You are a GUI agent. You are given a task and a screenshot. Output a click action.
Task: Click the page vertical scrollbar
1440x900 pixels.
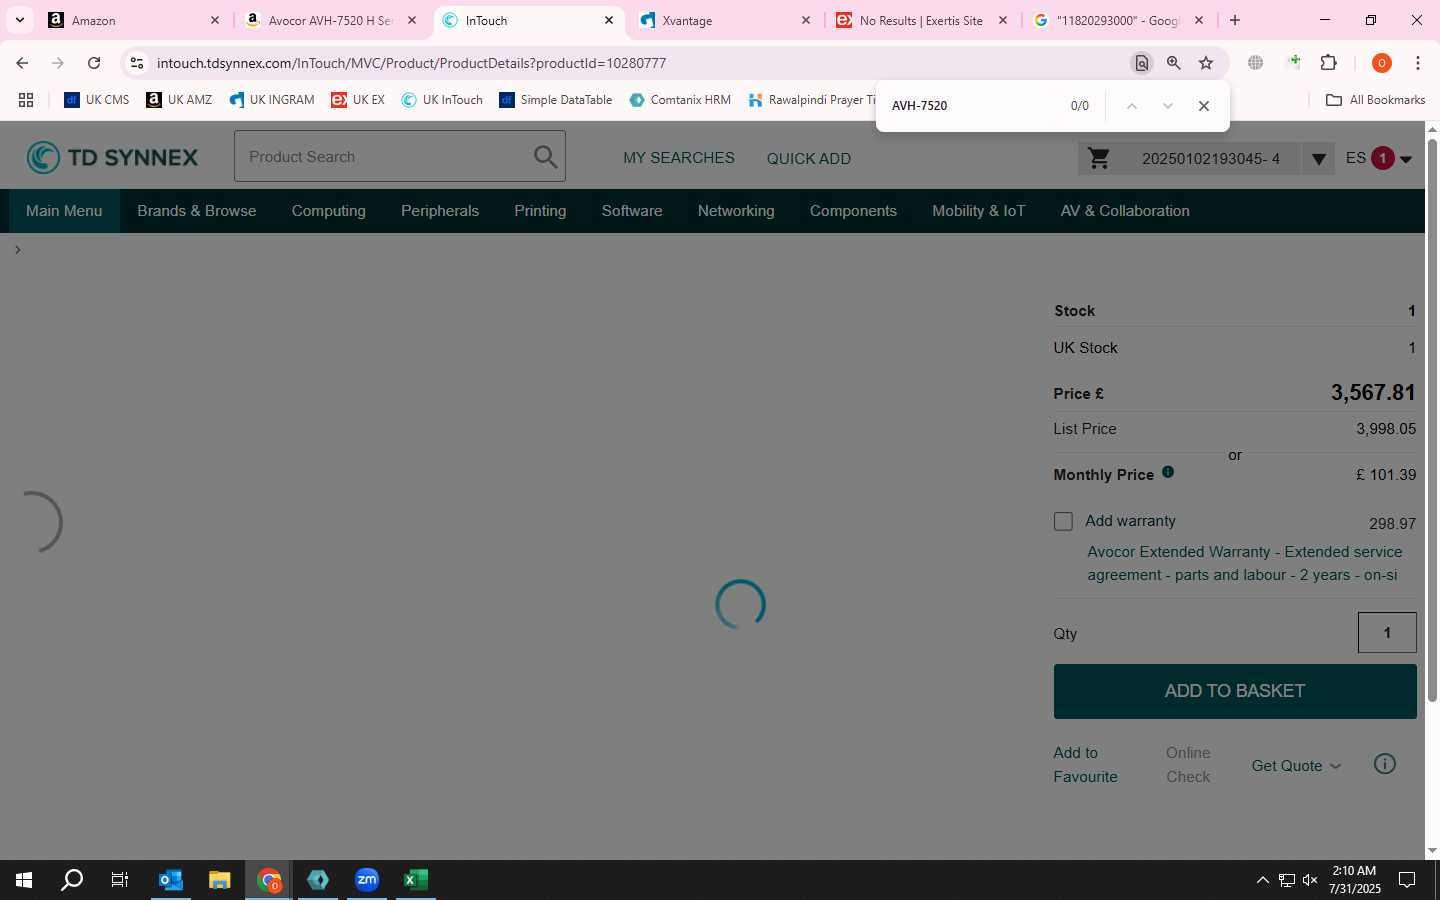(x=1432, y=420)
